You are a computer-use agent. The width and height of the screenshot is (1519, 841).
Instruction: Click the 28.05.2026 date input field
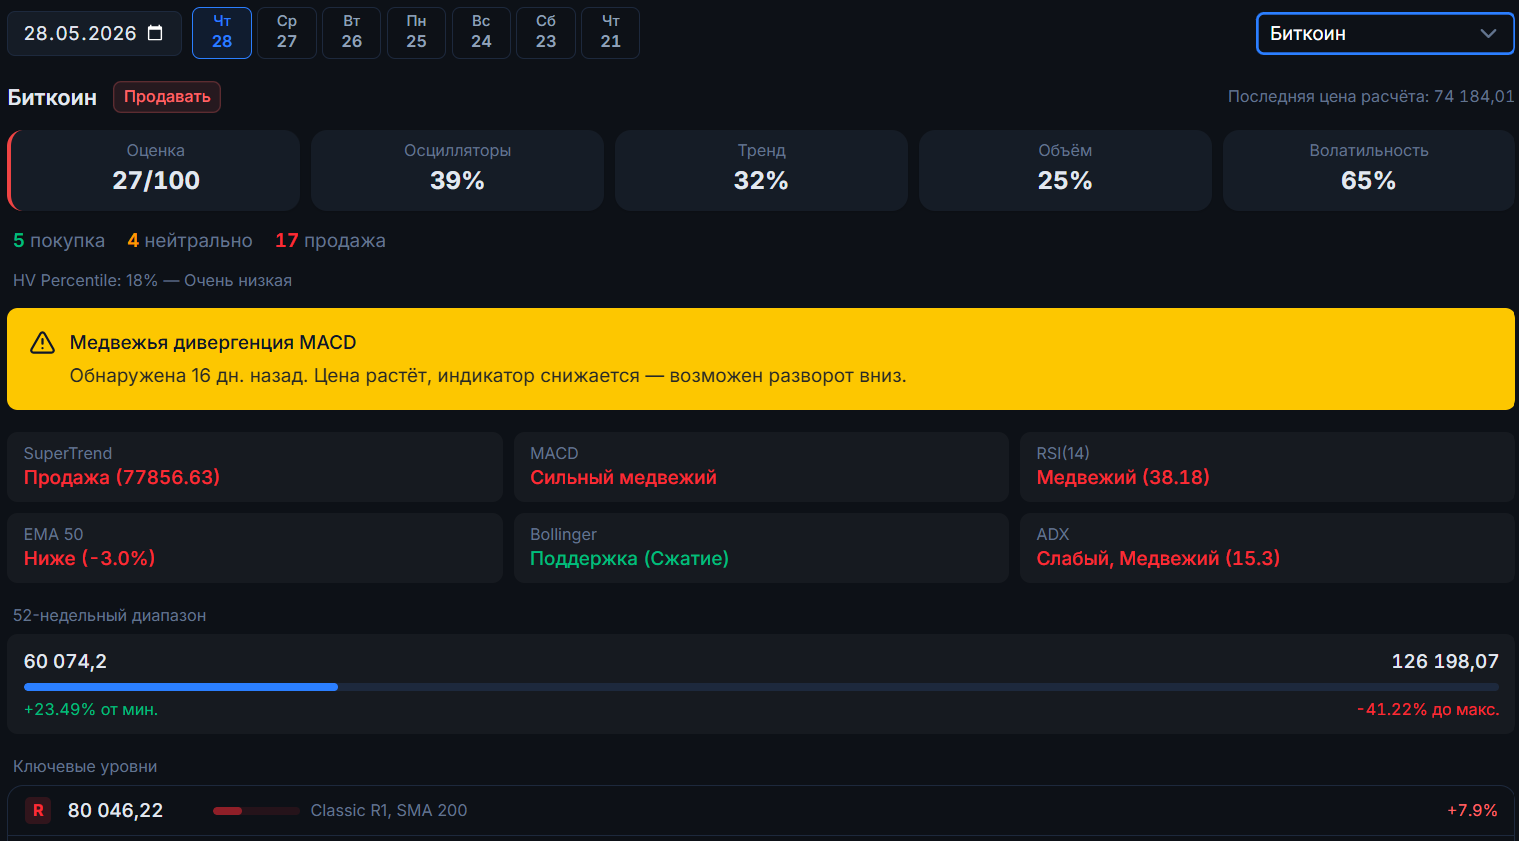[x=94, y=34]
